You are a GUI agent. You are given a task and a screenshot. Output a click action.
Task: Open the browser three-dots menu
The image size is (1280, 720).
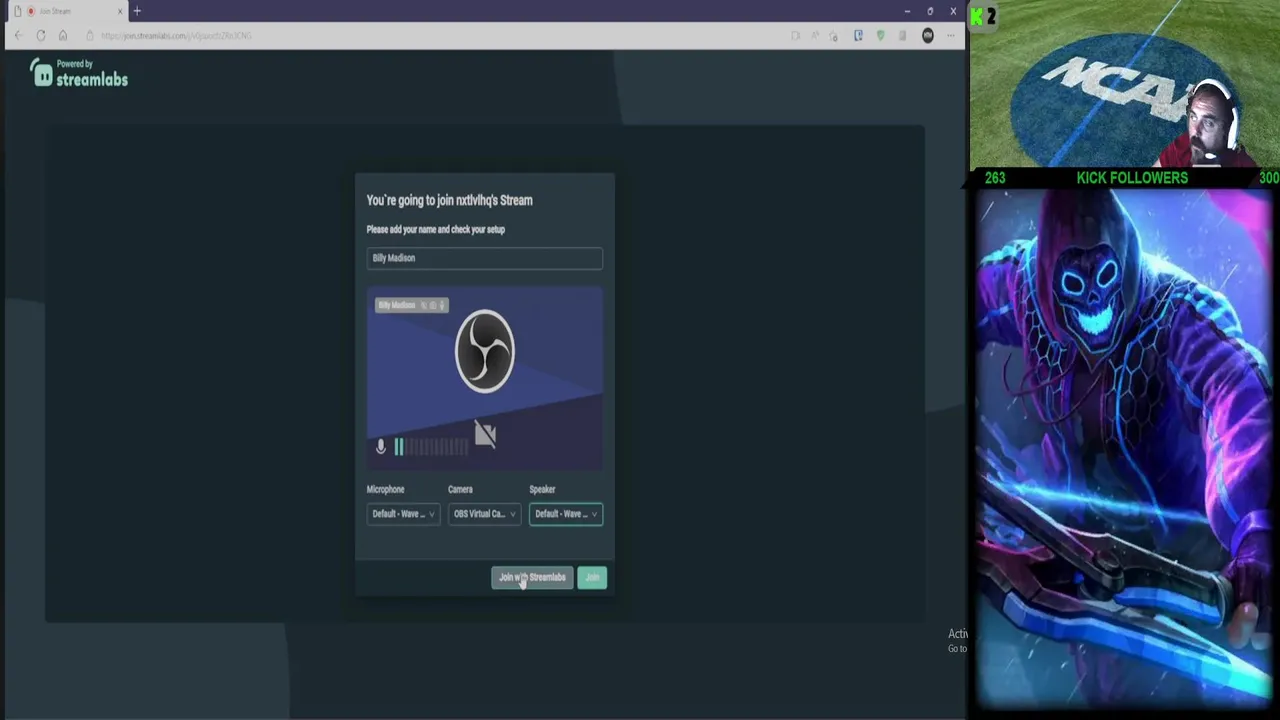click(x=950, y=36)
